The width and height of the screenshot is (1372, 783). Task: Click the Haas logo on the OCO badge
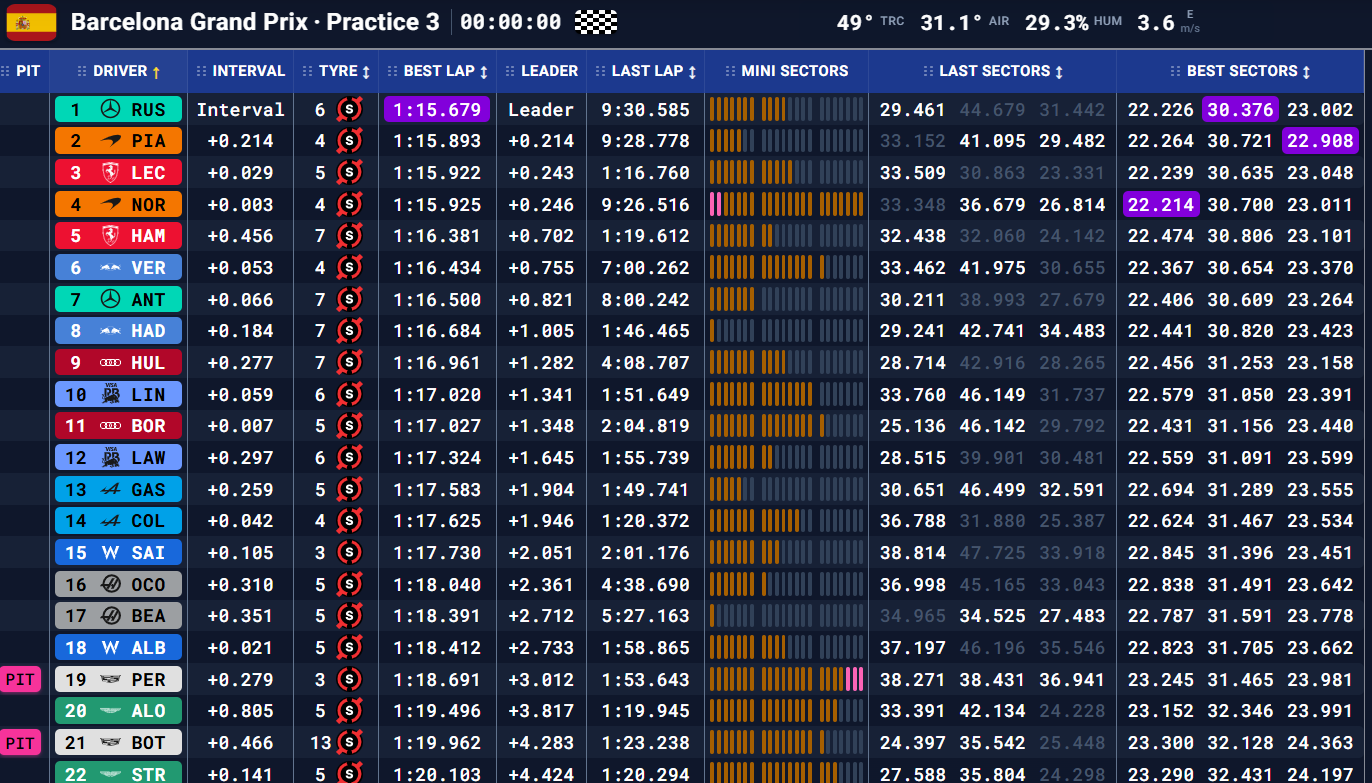coord(111,584)
